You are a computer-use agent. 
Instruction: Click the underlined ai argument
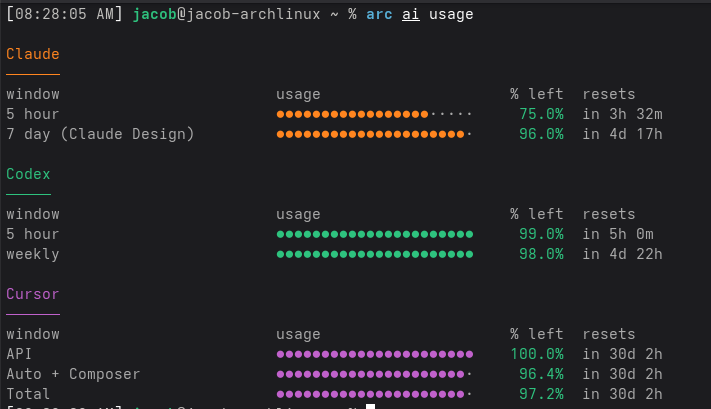pyautogui.click(x=410, y=15)
